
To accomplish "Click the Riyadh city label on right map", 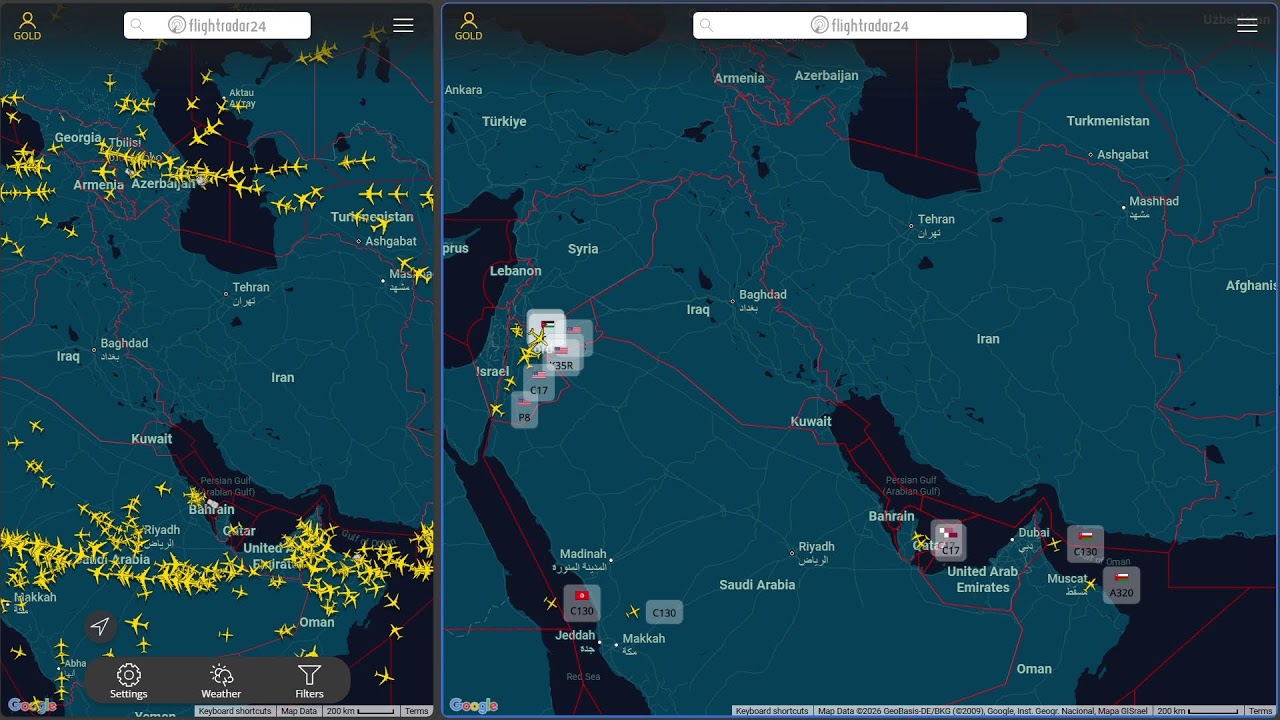I will 816,546.
